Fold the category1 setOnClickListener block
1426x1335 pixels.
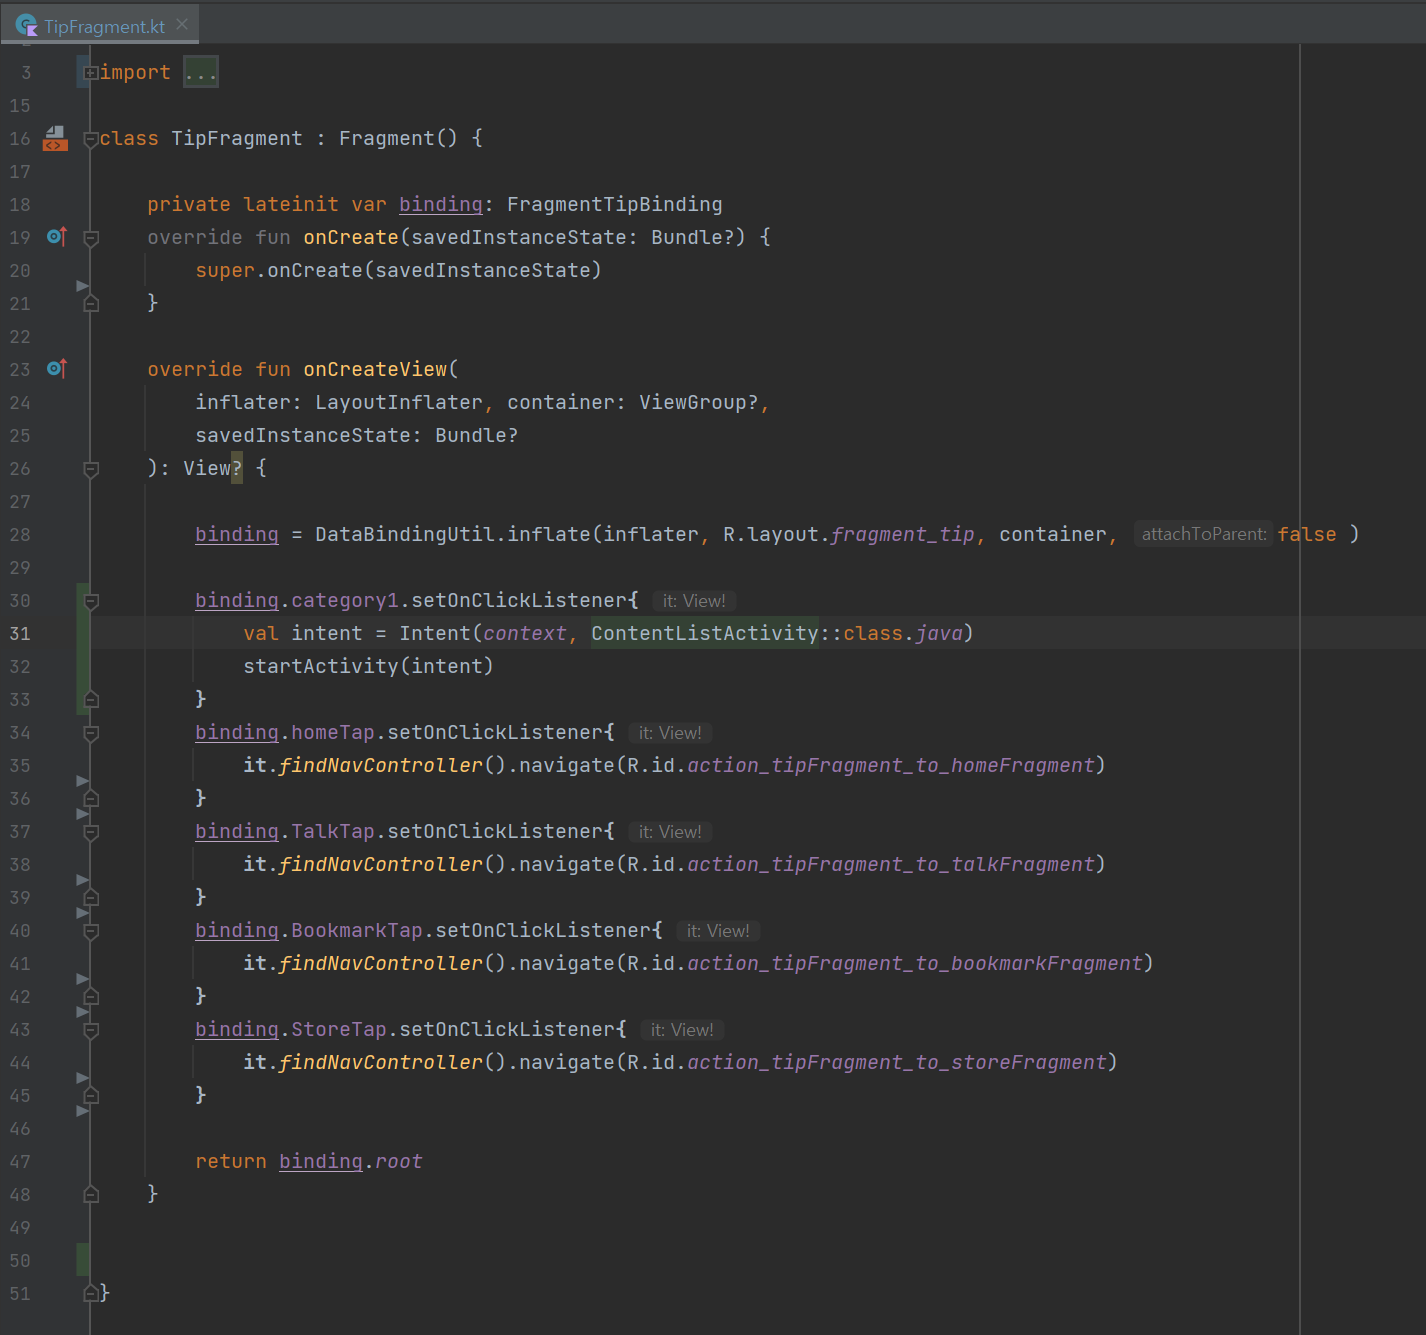[91, 601]
